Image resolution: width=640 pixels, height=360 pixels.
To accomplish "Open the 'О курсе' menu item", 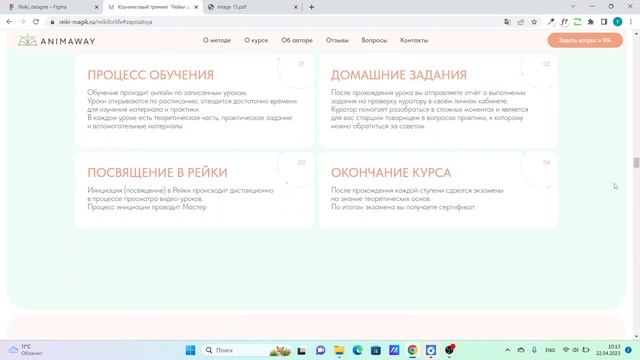I will point(256,40).
